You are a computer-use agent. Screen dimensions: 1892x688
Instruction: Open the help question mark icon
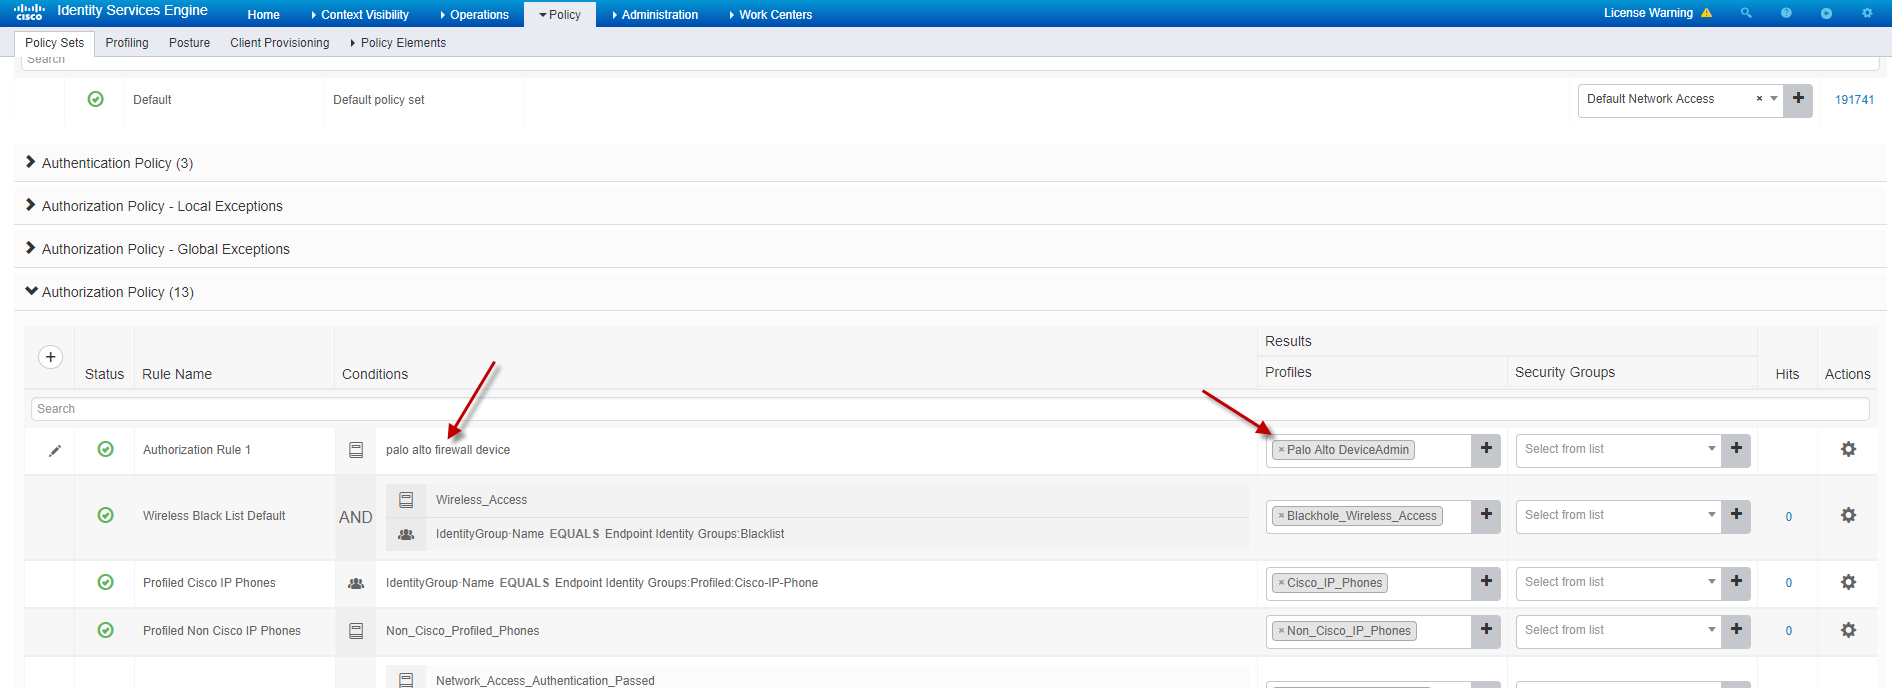point(1786,13)
